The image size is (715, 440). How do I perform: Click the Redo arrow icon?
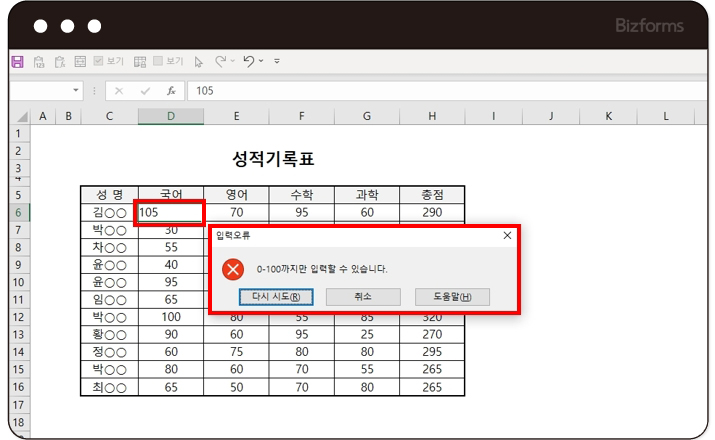(221, 61)
